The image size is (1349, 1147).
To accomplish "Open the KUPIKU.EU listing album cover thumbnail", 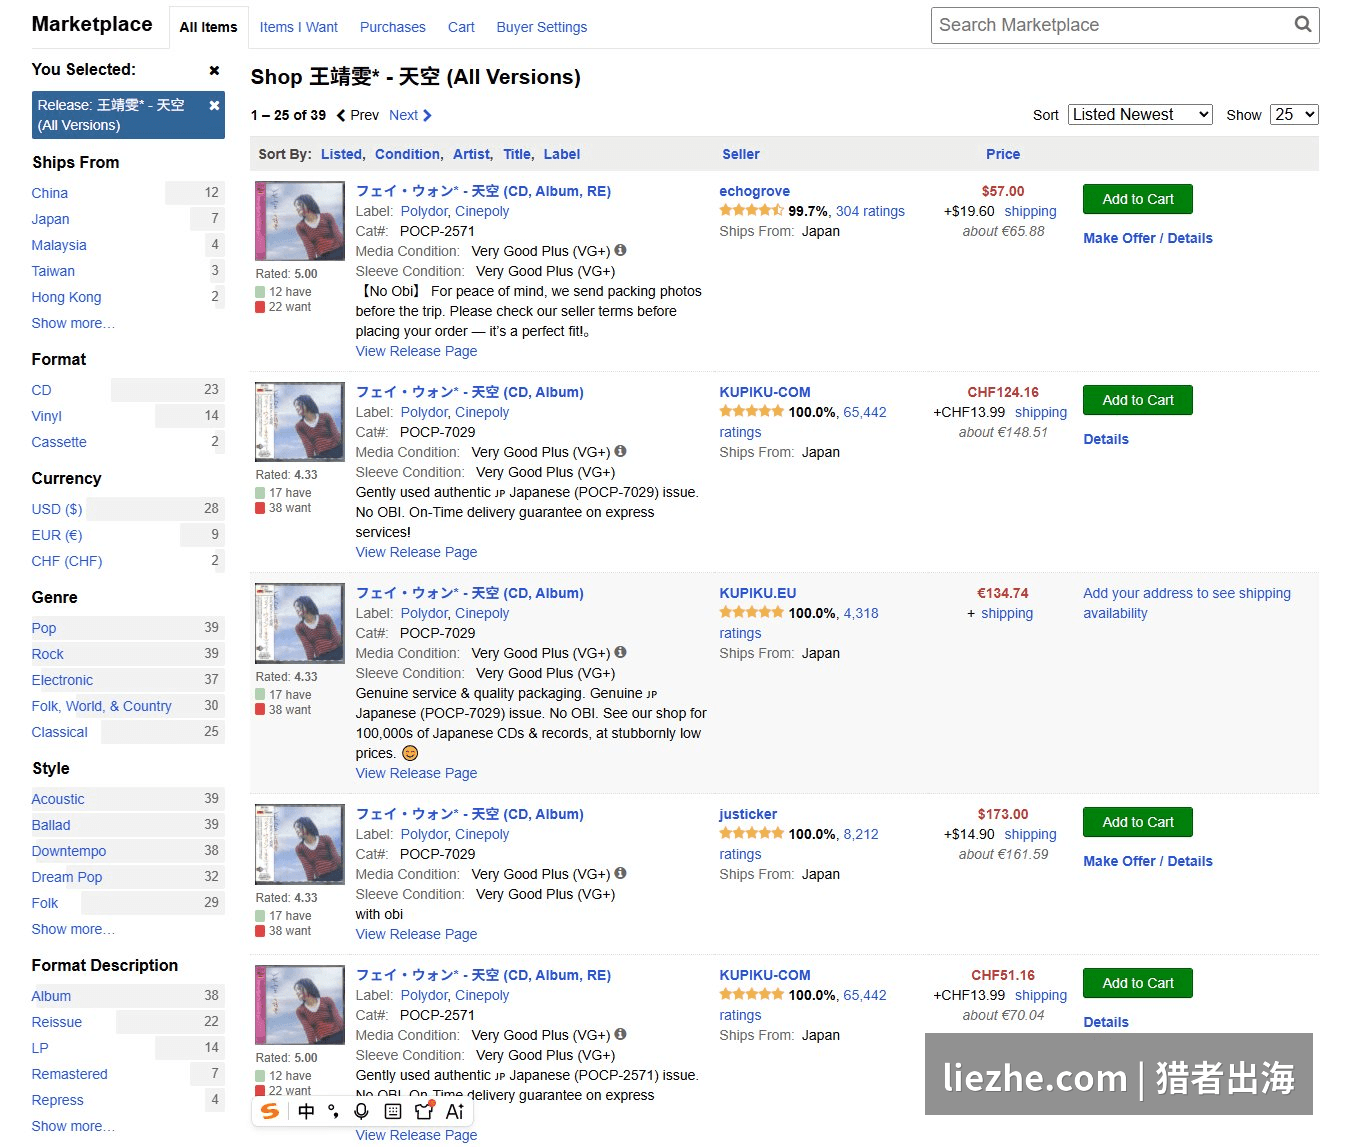I will pos(300,623).
